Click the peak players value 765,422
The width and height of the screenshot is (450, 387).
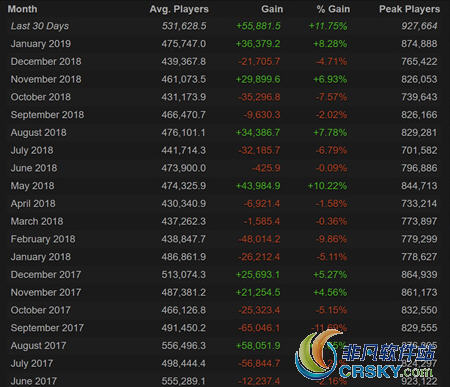coord(419,61)
